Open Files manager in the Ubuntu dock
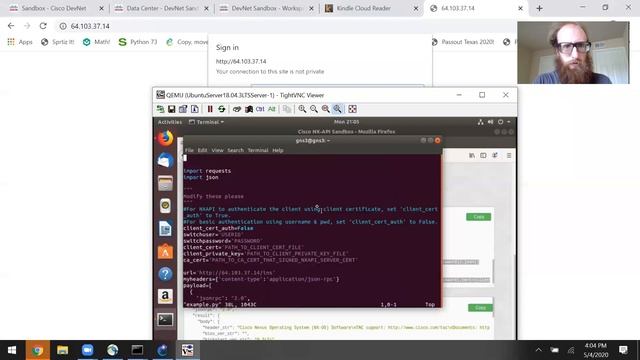Image resolution: width=640 pixels, height=360 pixels. (x=165, y=183)
